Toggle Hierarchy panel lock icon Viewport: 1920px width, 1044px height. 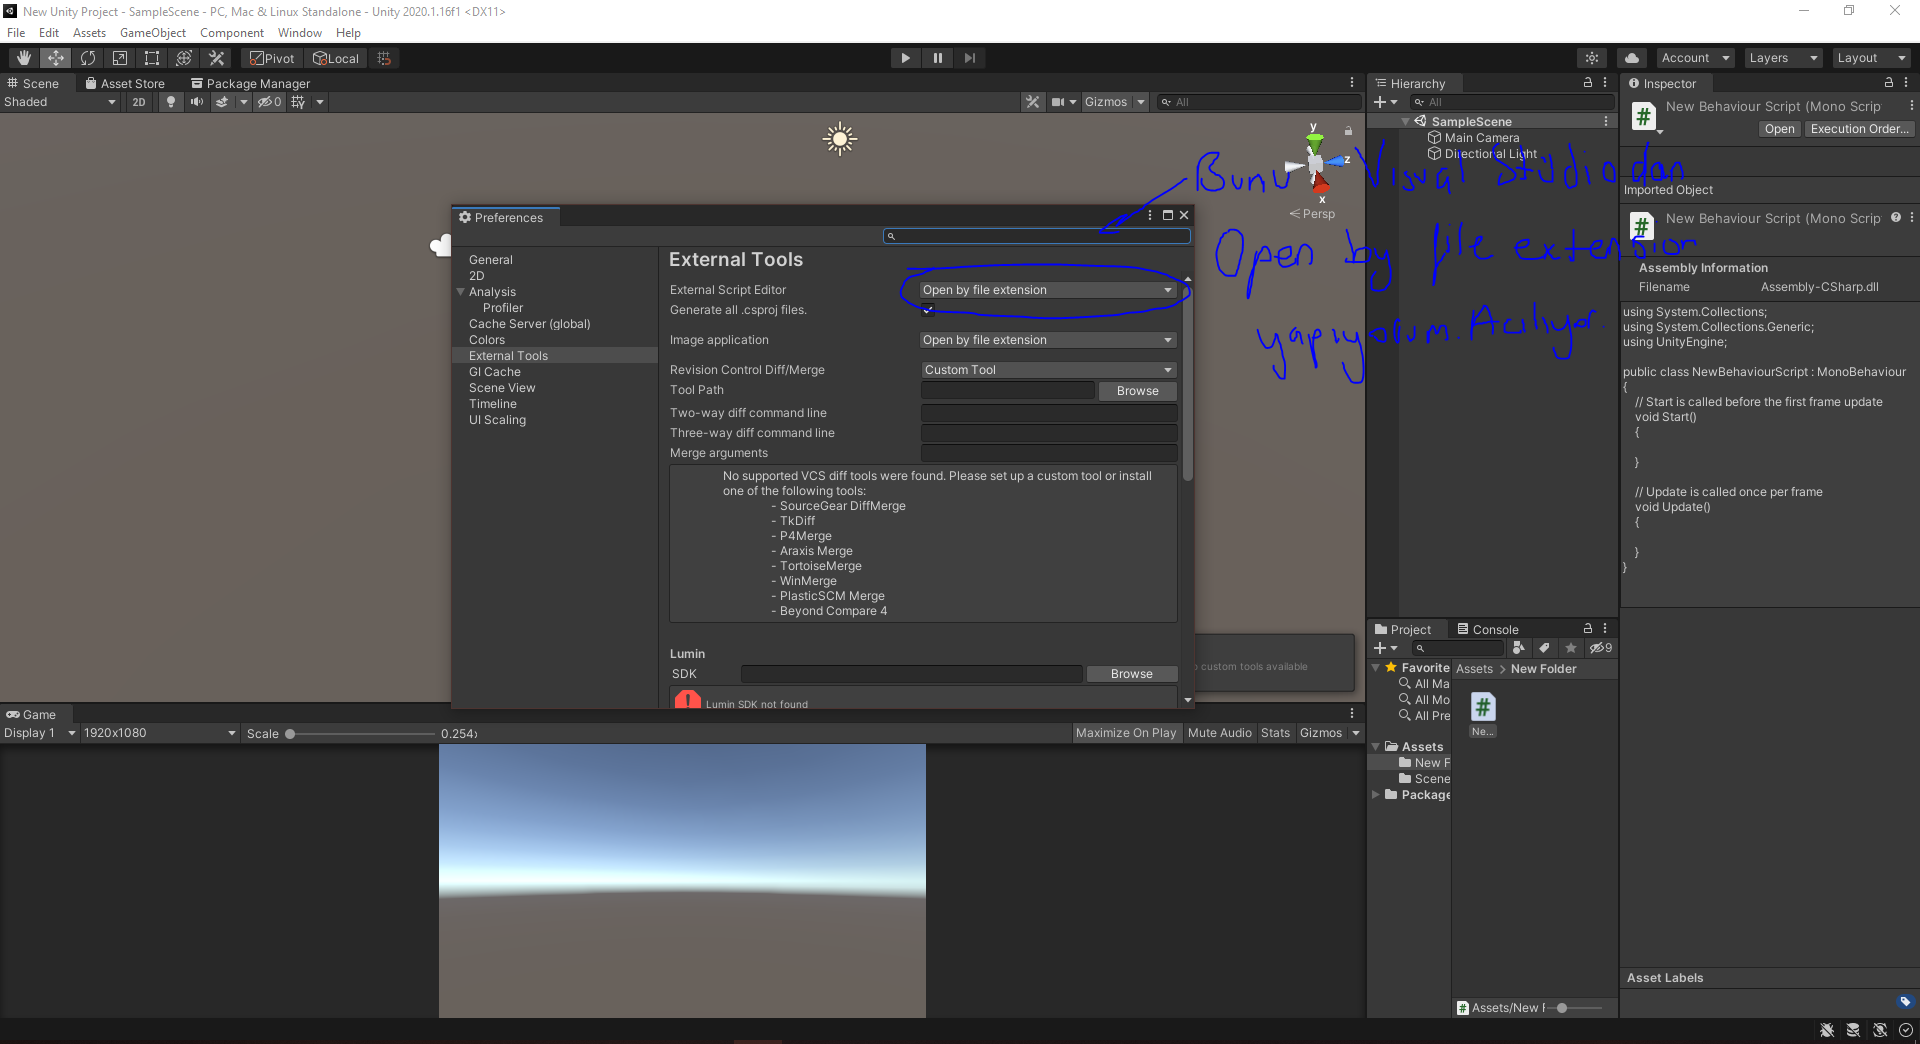tap(1588, 83)
